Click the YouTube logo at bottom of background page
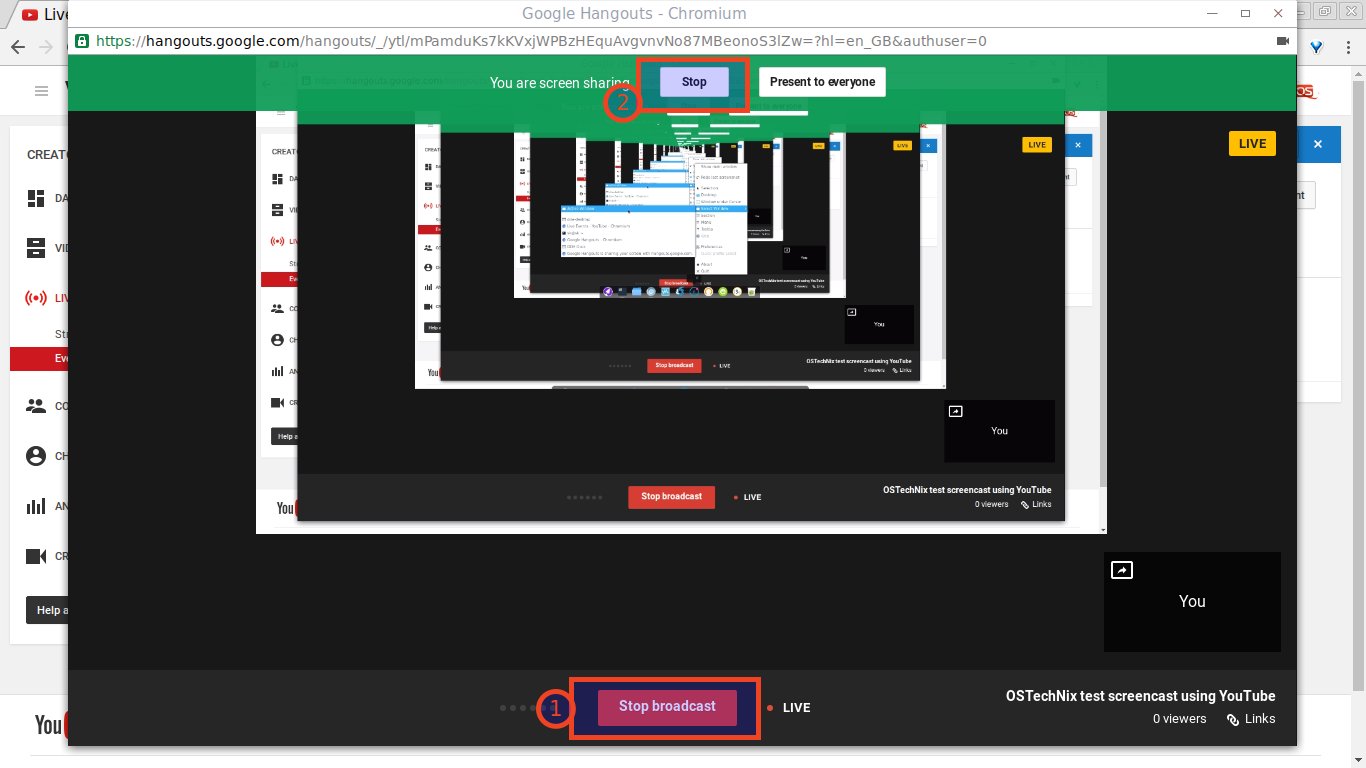1366x768 pixels. click(x=50, y=724)
